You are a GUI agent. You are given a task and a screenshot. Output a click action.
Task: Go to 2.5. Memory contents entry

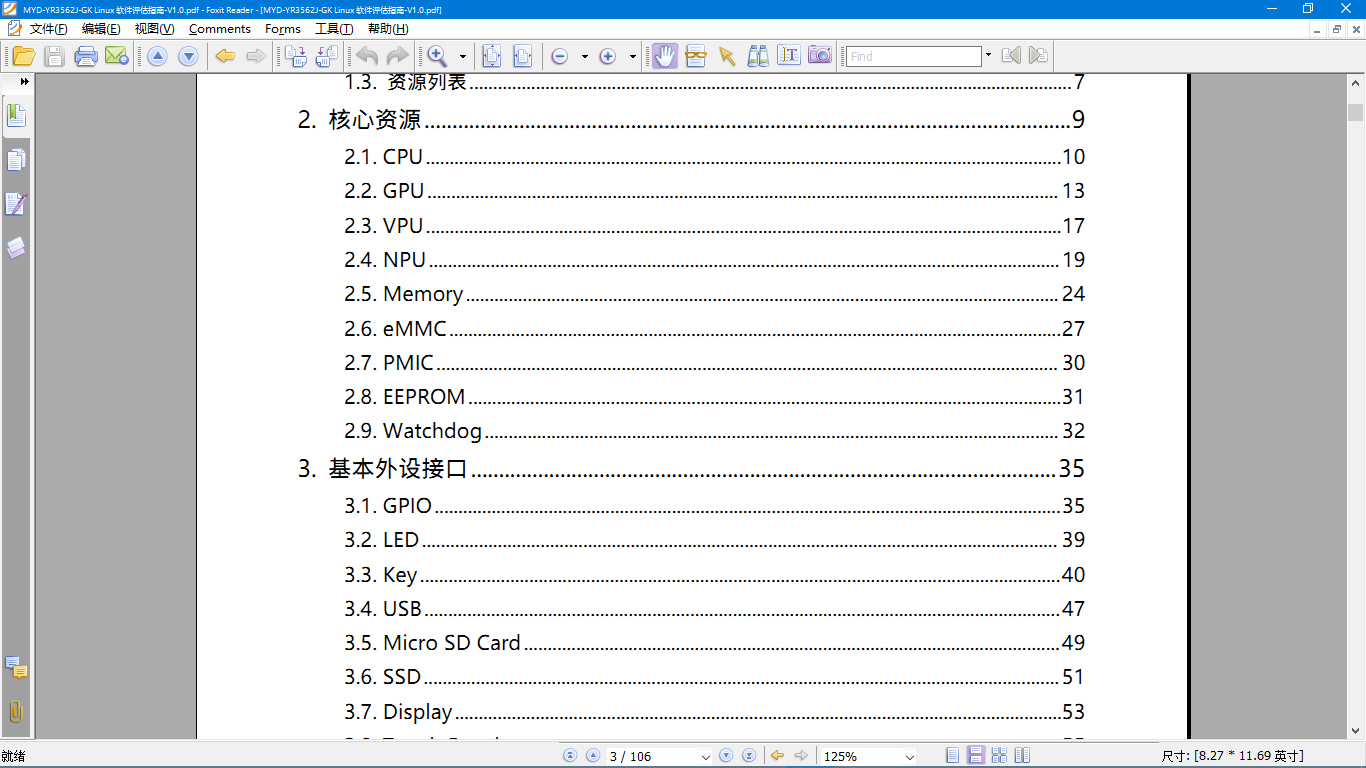coord(715,294)
